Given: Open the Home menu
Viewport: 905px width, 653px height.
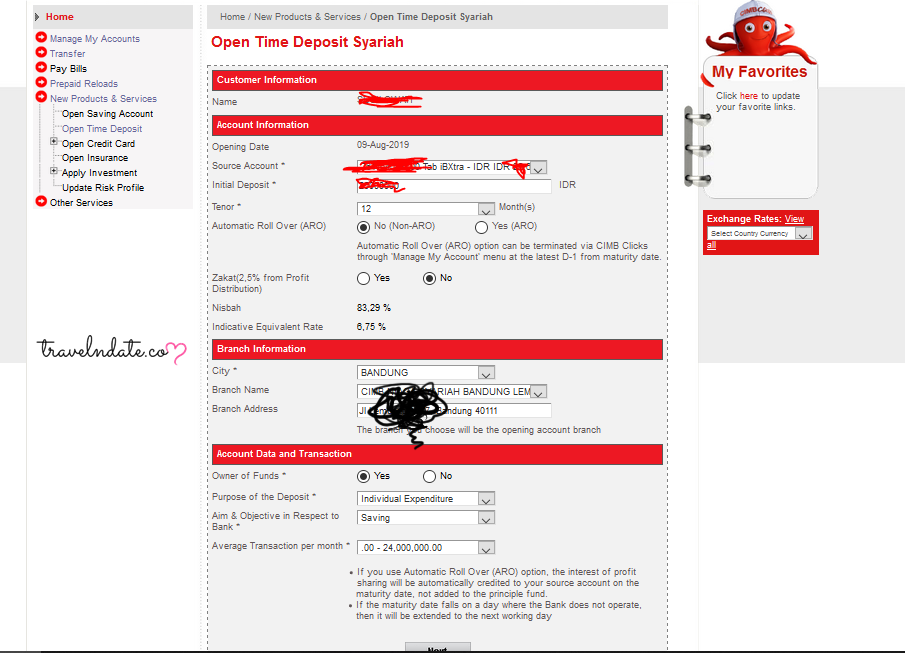Looking at the screenshot, I should tap(59, 17).
